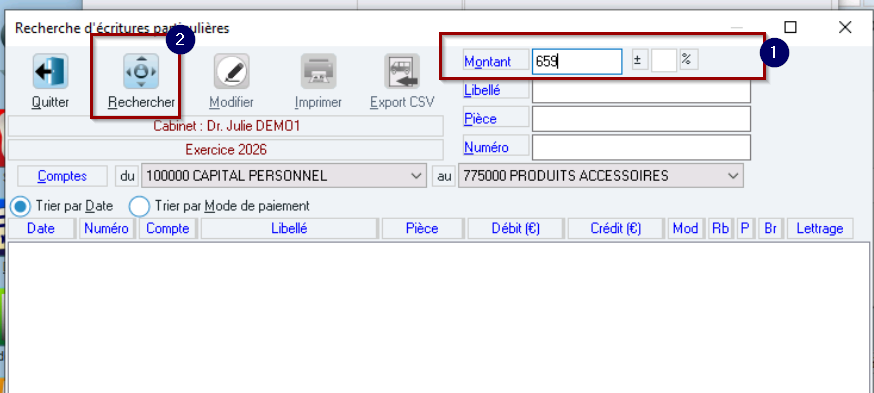The height and width of the screenshot is (393, 874).
Task: Focus the Montant input field
Action: point(577,61)
